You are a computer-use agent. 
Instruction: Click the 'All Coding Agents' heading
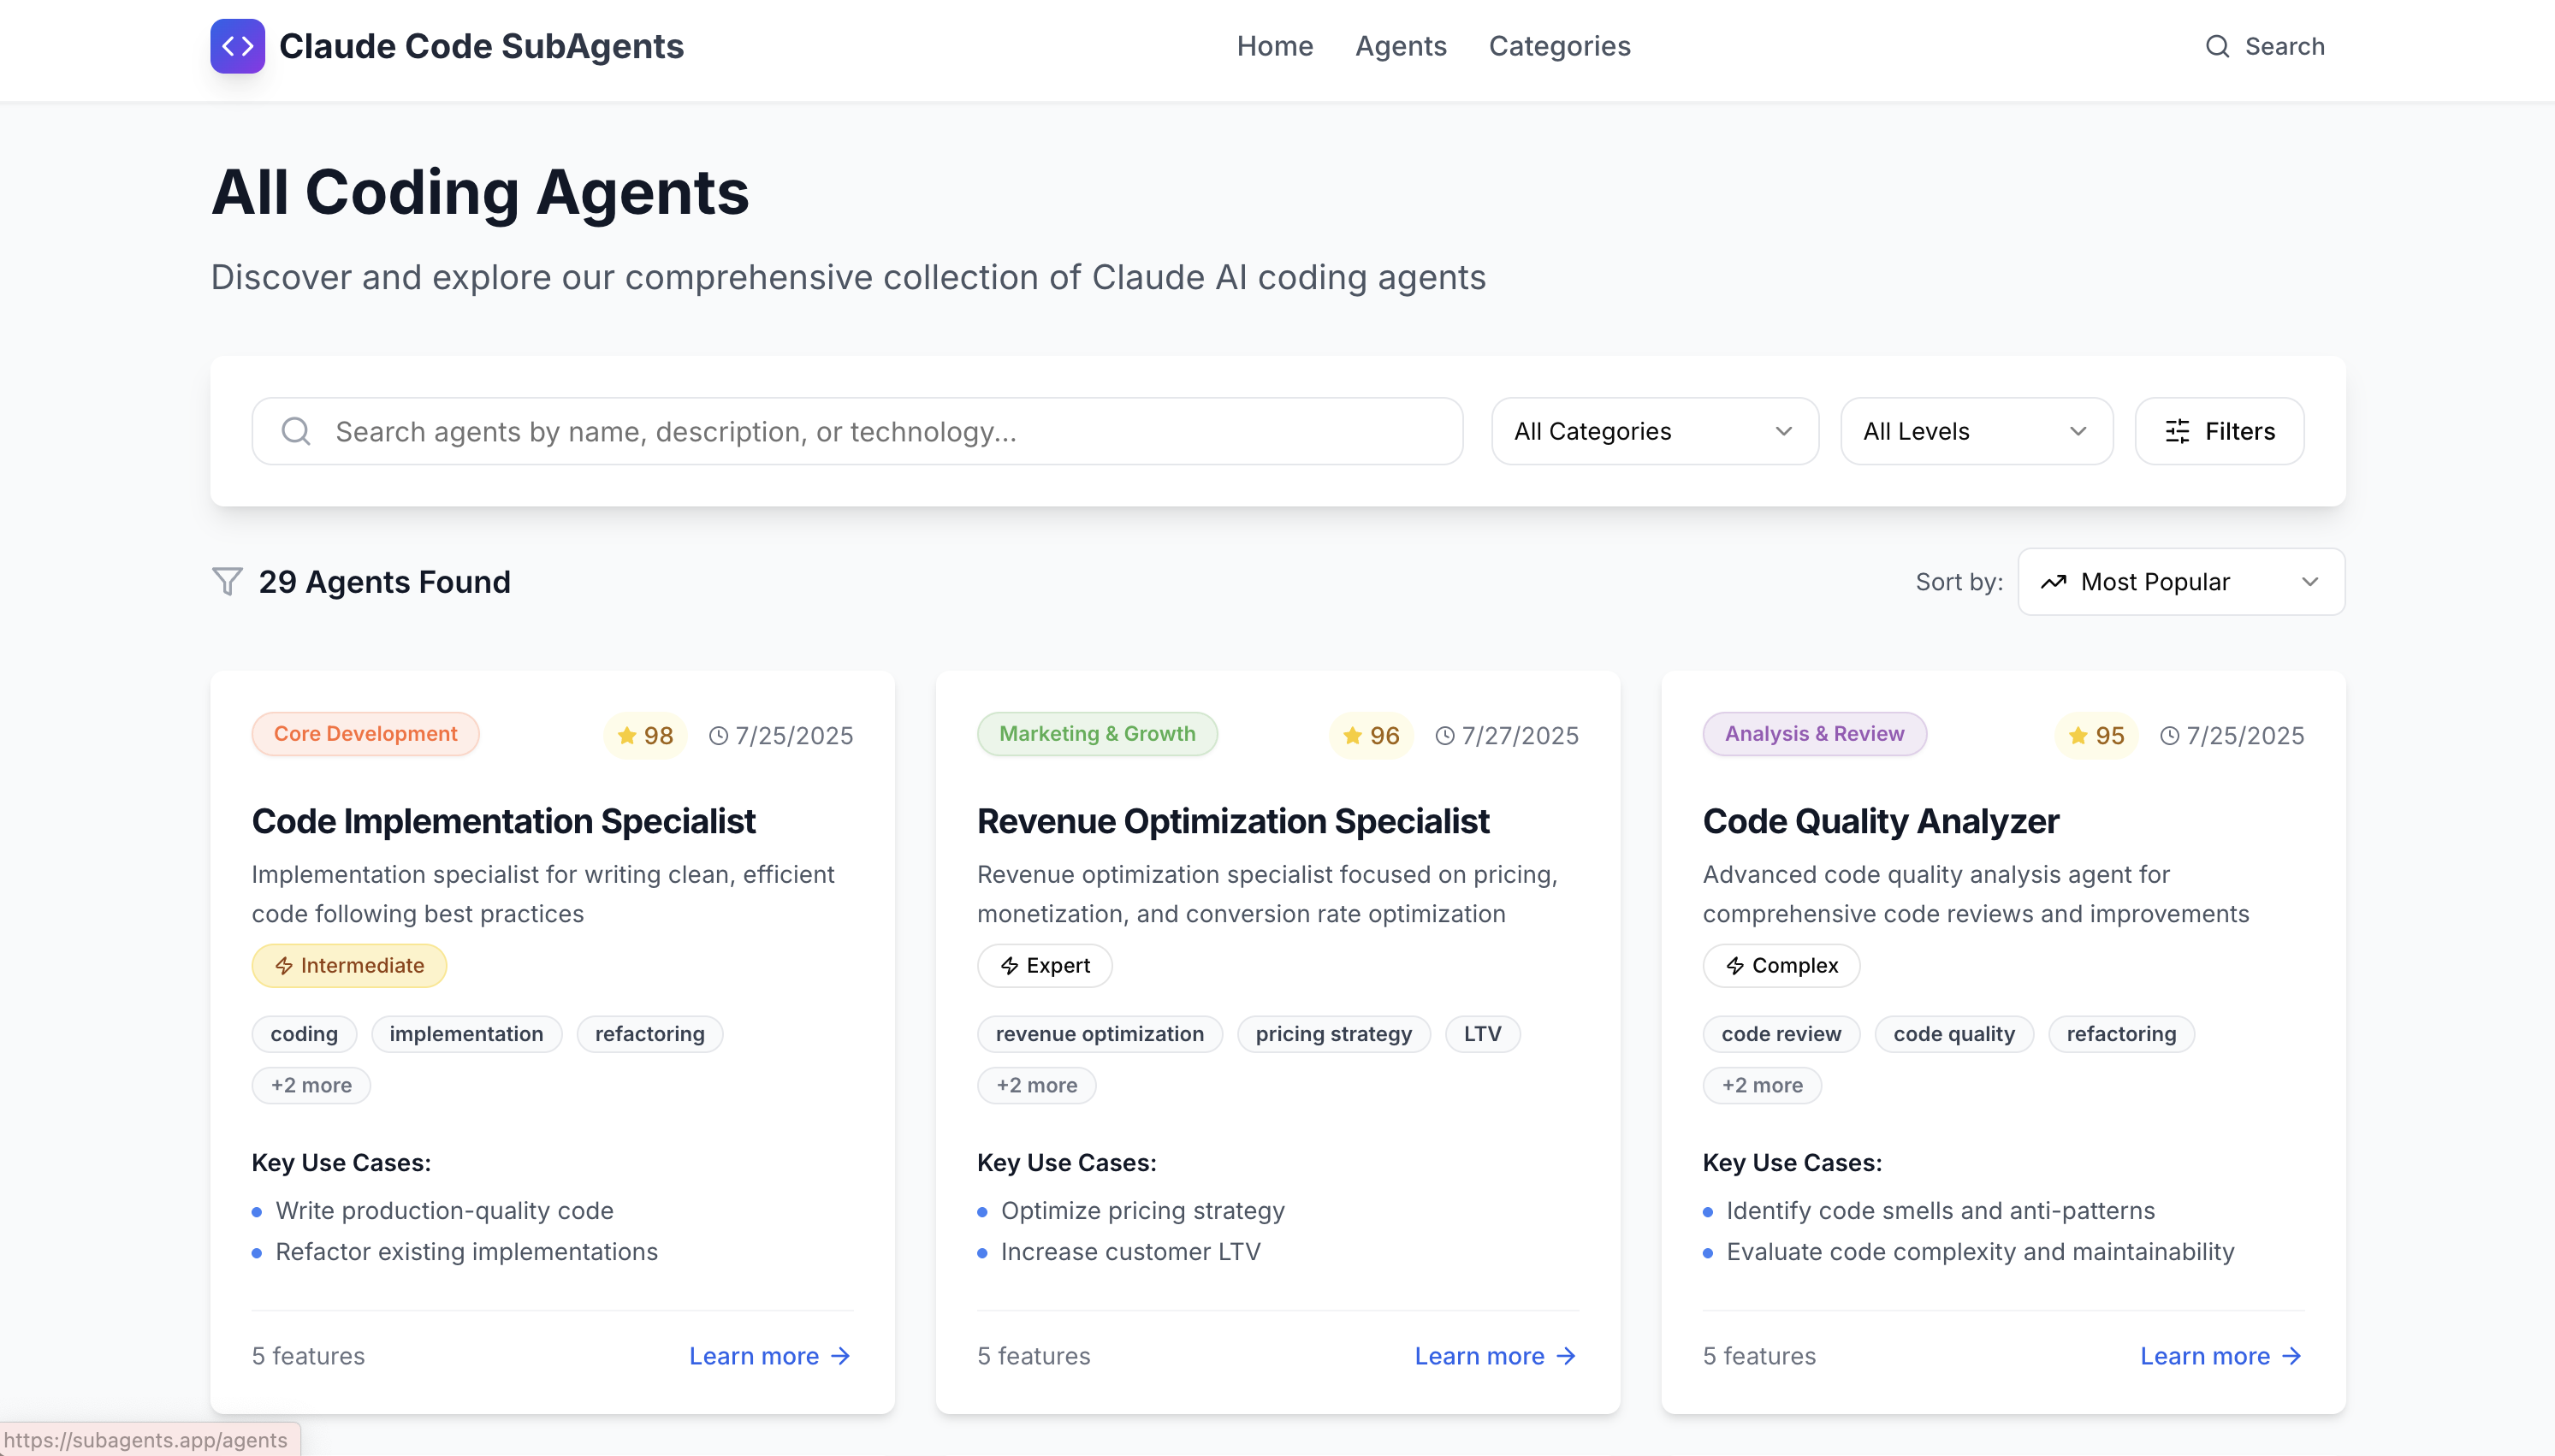pos(480,192)
